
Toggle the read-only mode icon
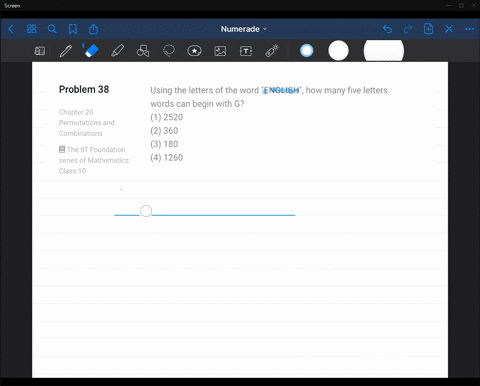click(40, 51)
